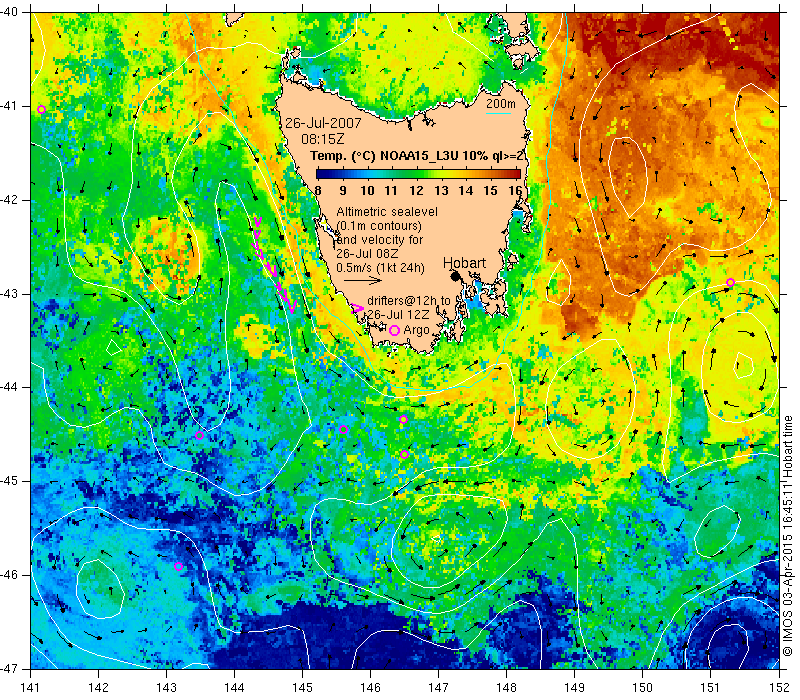The image size is (800, 700).
Task: Click color bar tick label '13'
Action: [441, 190]
